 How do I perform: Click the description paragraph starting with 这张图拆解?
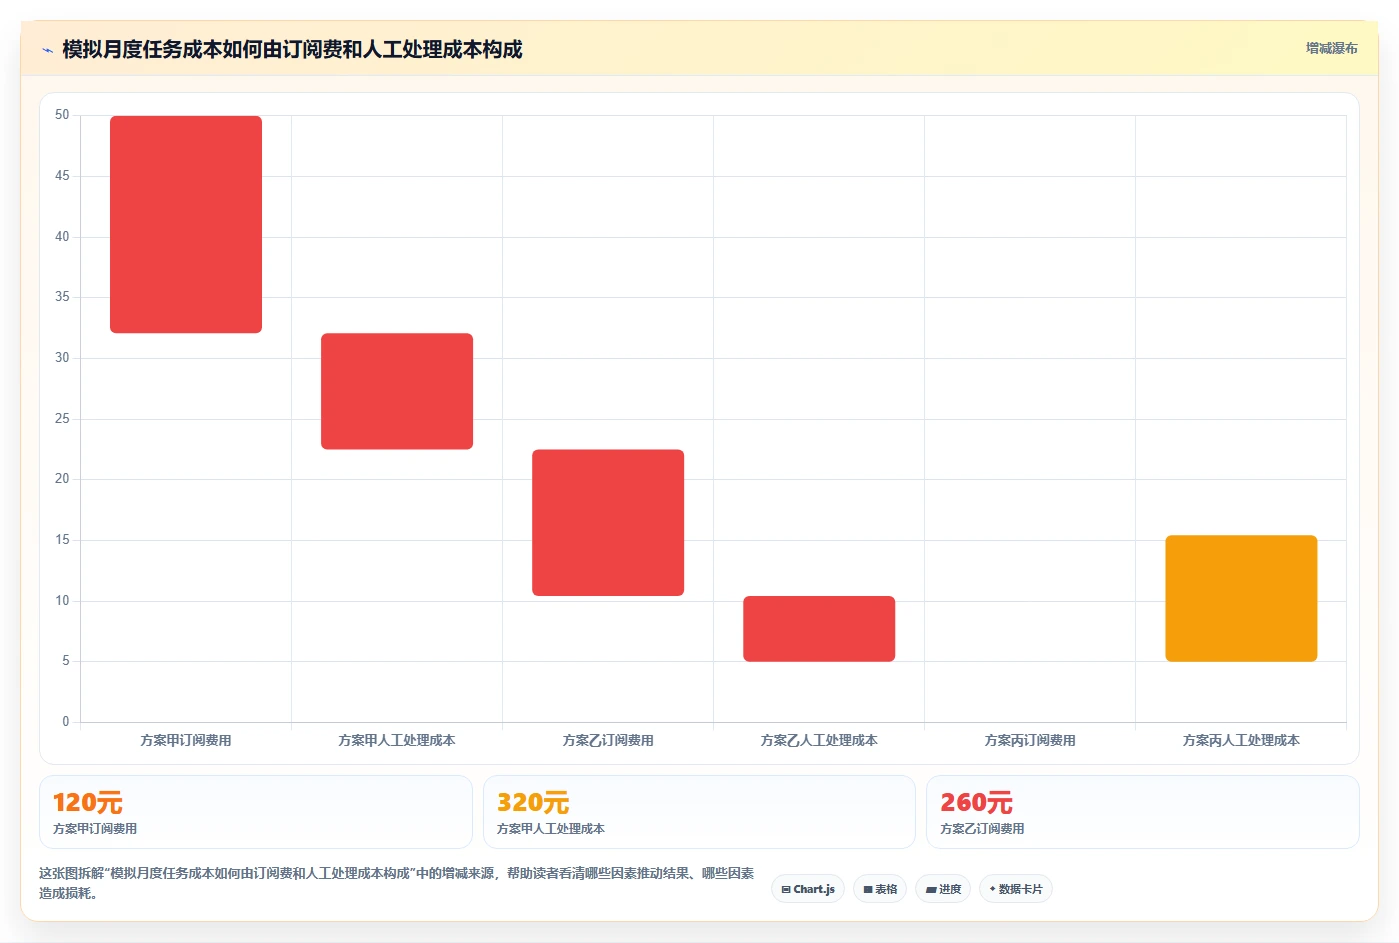pos(397,883)
